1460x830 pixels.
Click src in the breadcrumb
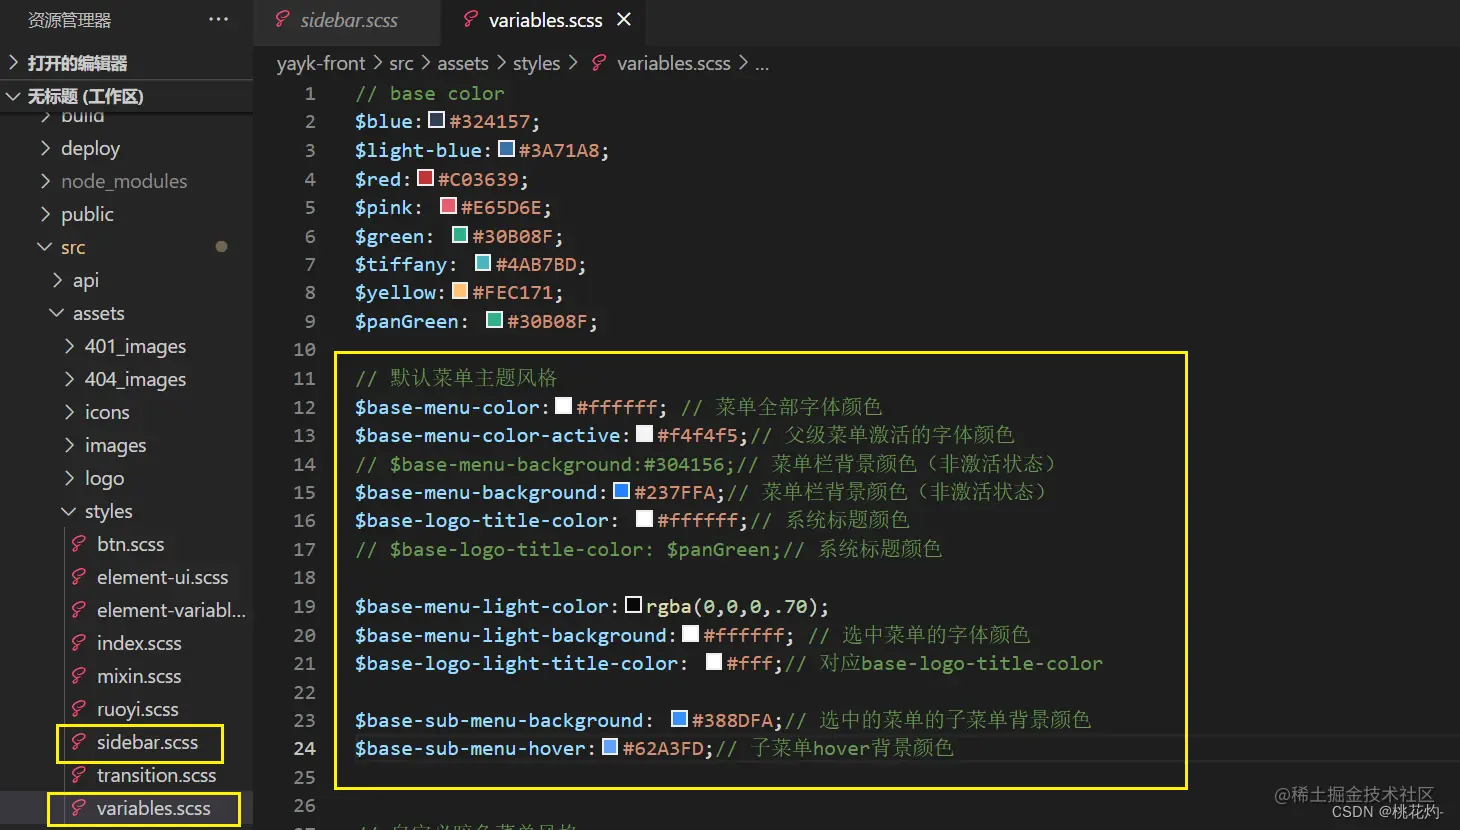click(401, 63)
